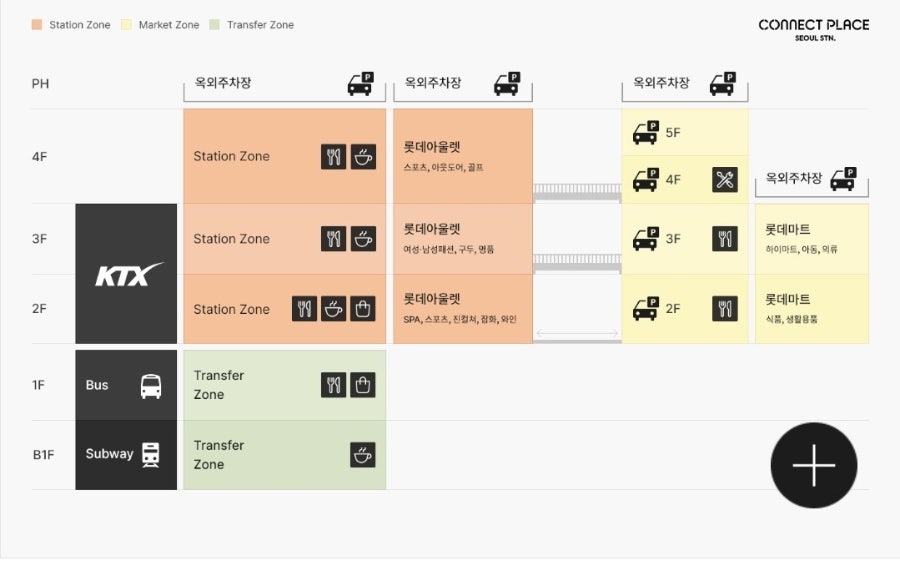Click the round plus button
Viewport: 900px width, 566px height.
pos(814,466)
